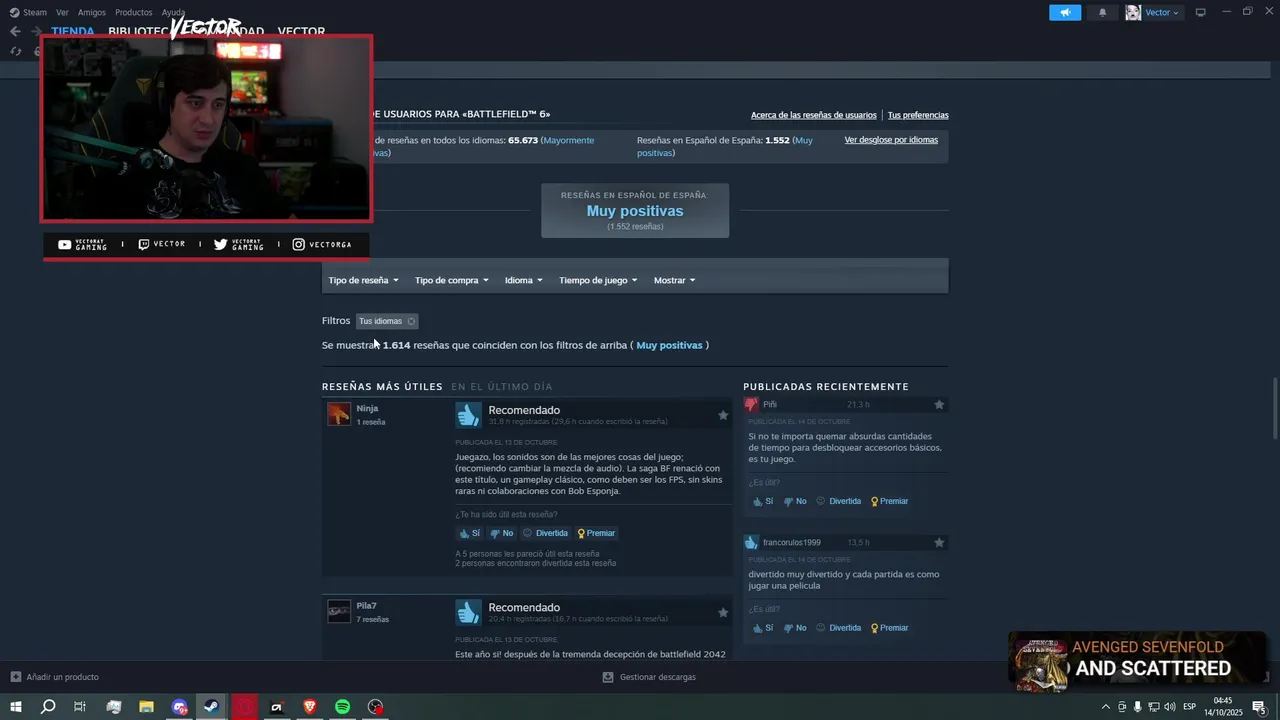Expand the 'Tipo de compra' dropdown
This screenshot has height=720, width=1280.
tap(452, 280)
